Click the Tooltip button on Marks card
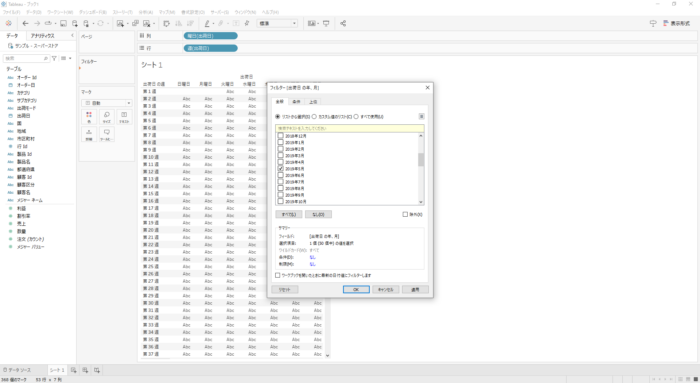Image resolution: width=700 pixels, height=383 pixels. click(x=107, y=134)
